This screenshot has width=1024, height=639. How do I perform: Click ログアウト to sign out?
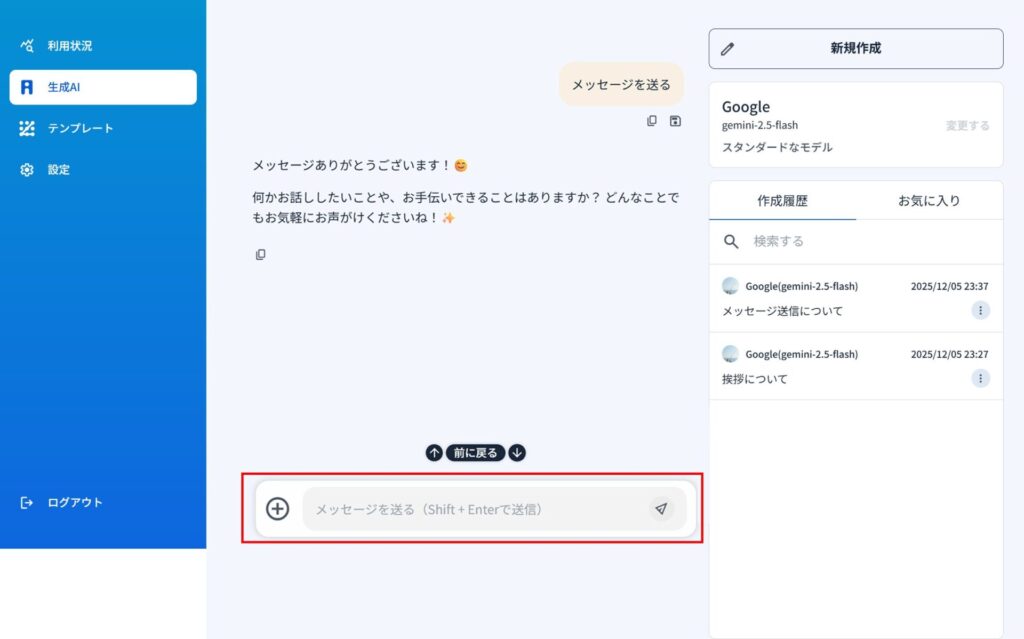pos(74,503)
